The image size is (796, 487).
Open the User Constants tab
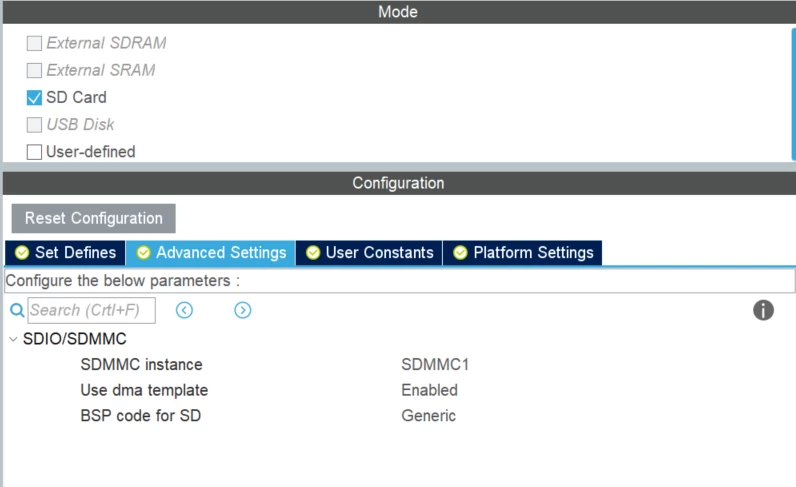369,252
